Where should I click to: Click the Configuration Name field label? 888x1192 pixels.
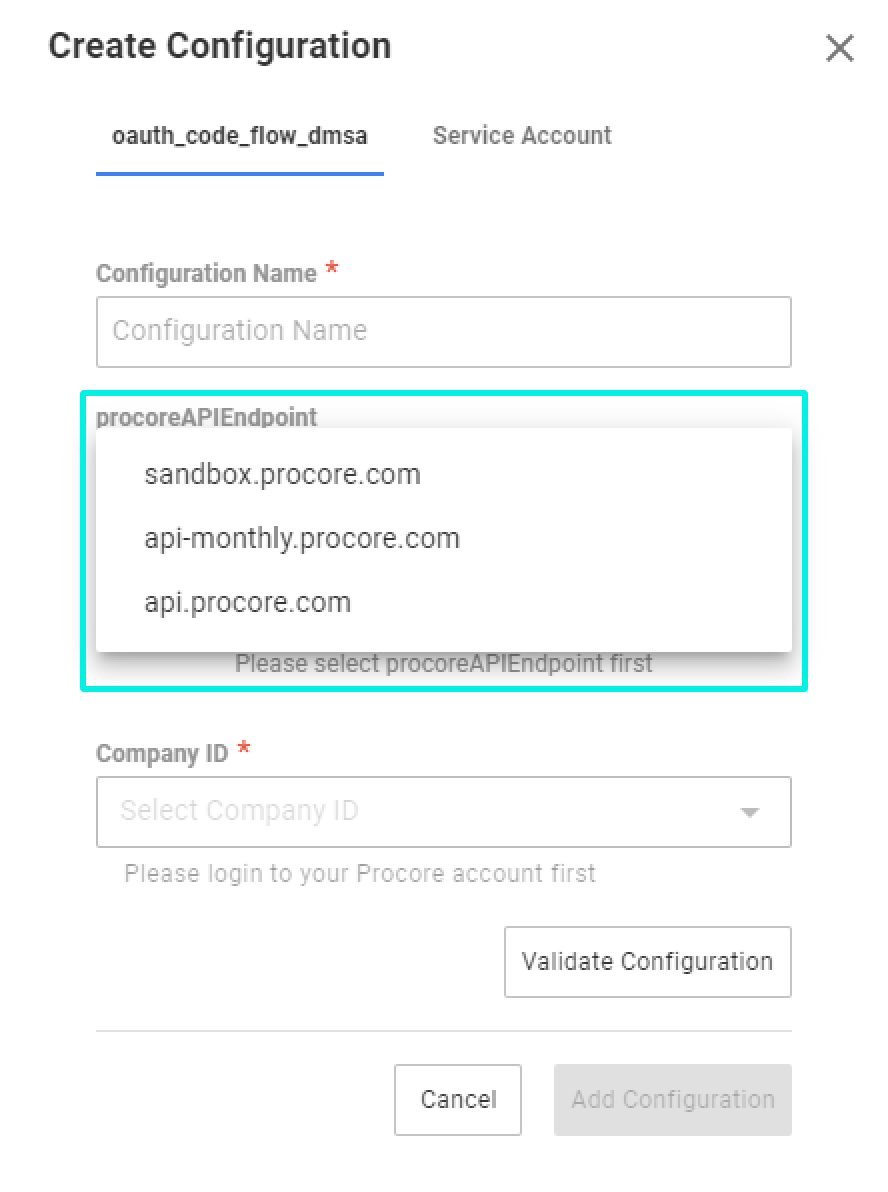click(x=206, y=274)
